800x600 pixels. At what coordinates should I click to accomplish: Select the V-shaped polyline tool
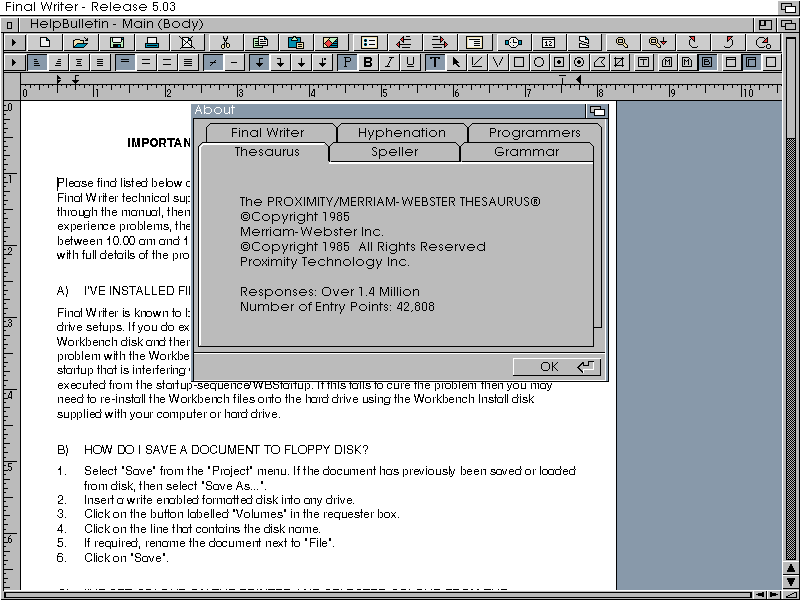497,62
